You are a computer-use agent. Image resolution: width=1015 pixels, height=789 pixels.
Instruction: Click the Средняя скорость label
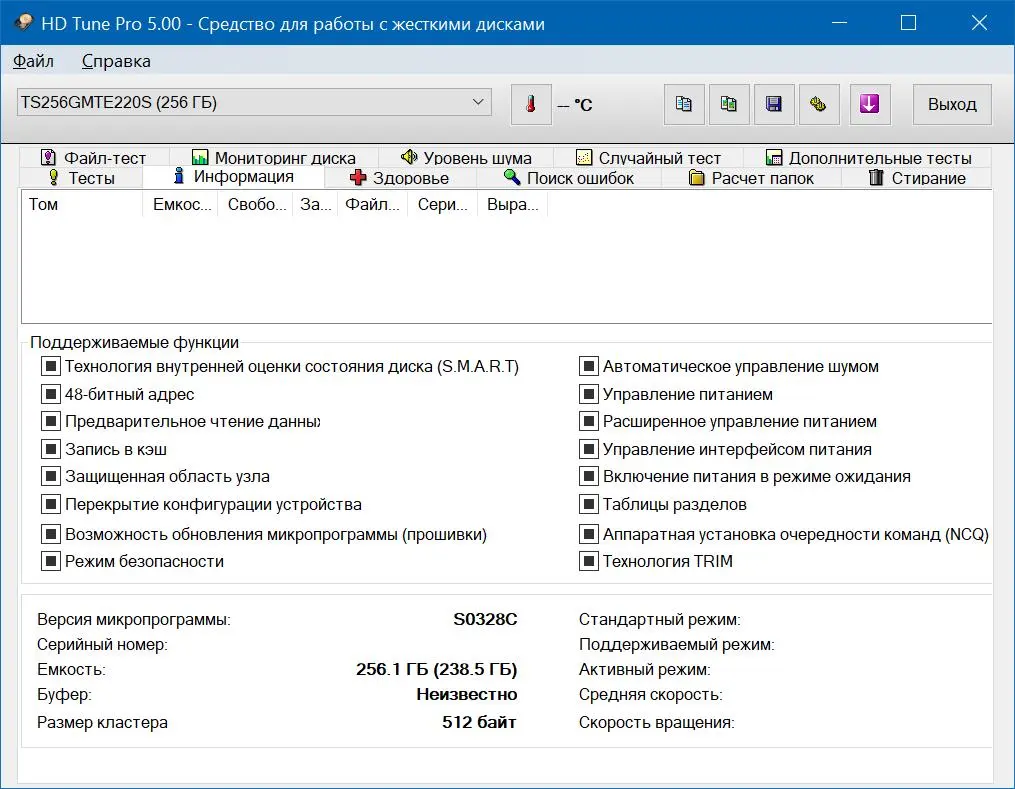(x=651, y=695)
